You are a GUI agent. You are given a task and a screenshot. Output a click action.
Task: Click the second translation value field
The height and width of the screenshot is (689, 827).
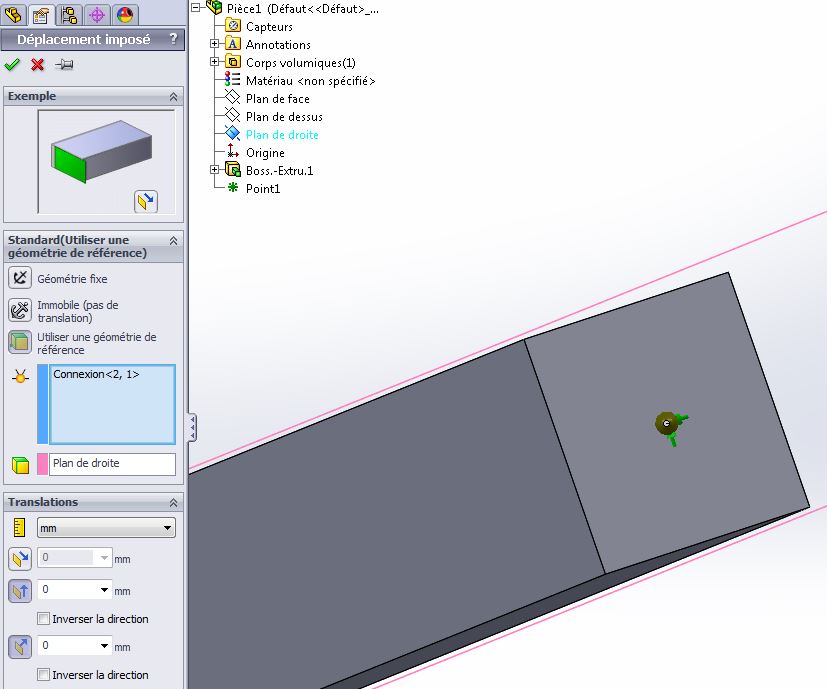(68, 589)
